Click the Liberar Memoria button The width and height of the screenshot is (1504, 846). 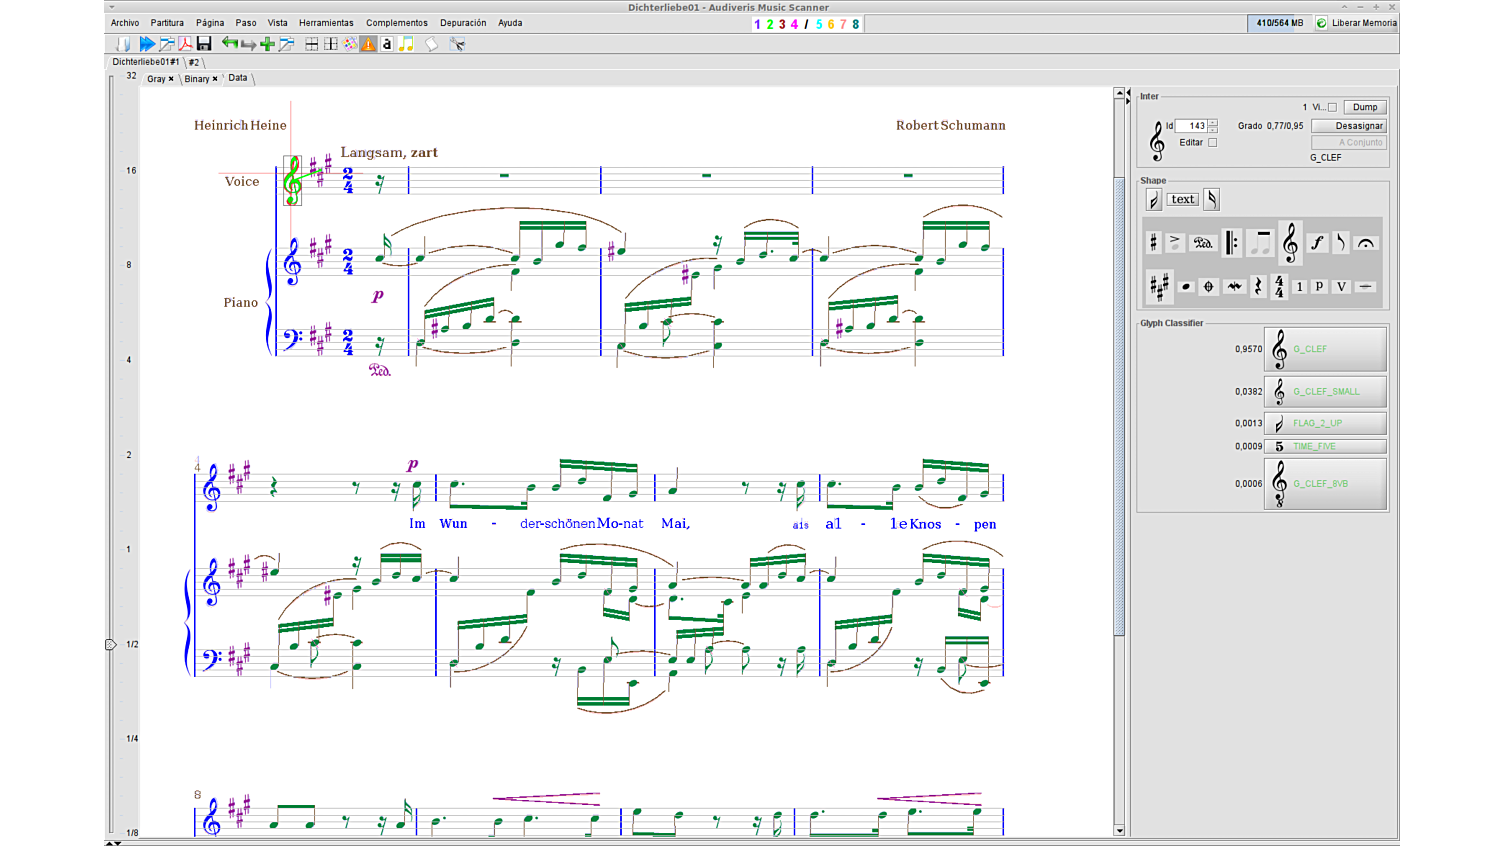pyautogui.click(x=1356, y=23)
